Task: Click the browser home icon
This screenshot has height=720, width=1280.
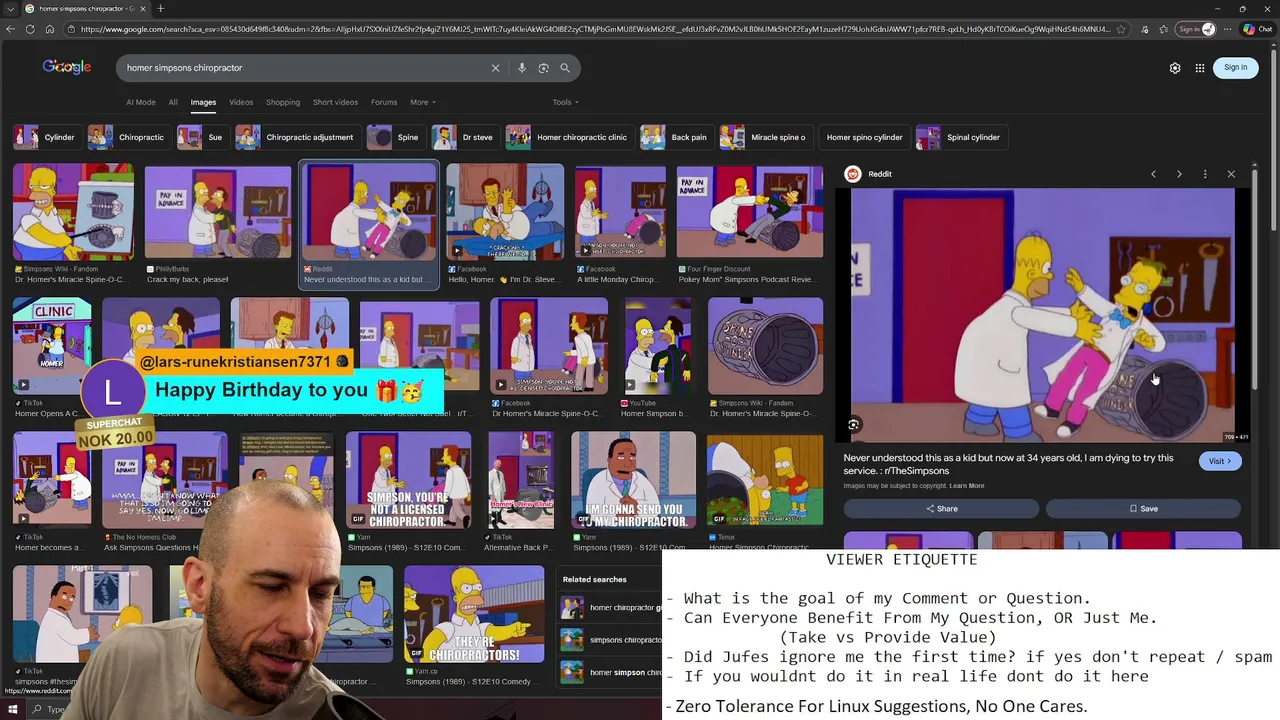Action: click(49, 29)
